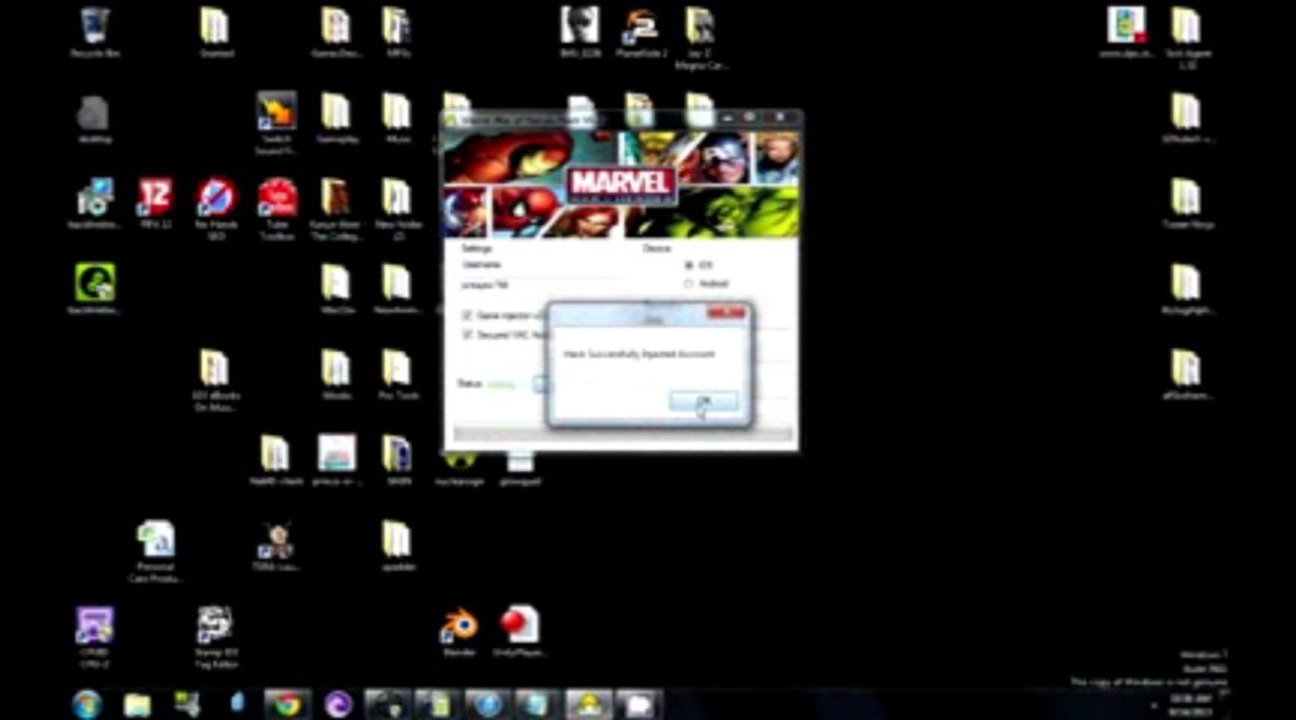Close the success message dialog with red X
Viewport: 1296px width, 720px height.
(726, 315)
